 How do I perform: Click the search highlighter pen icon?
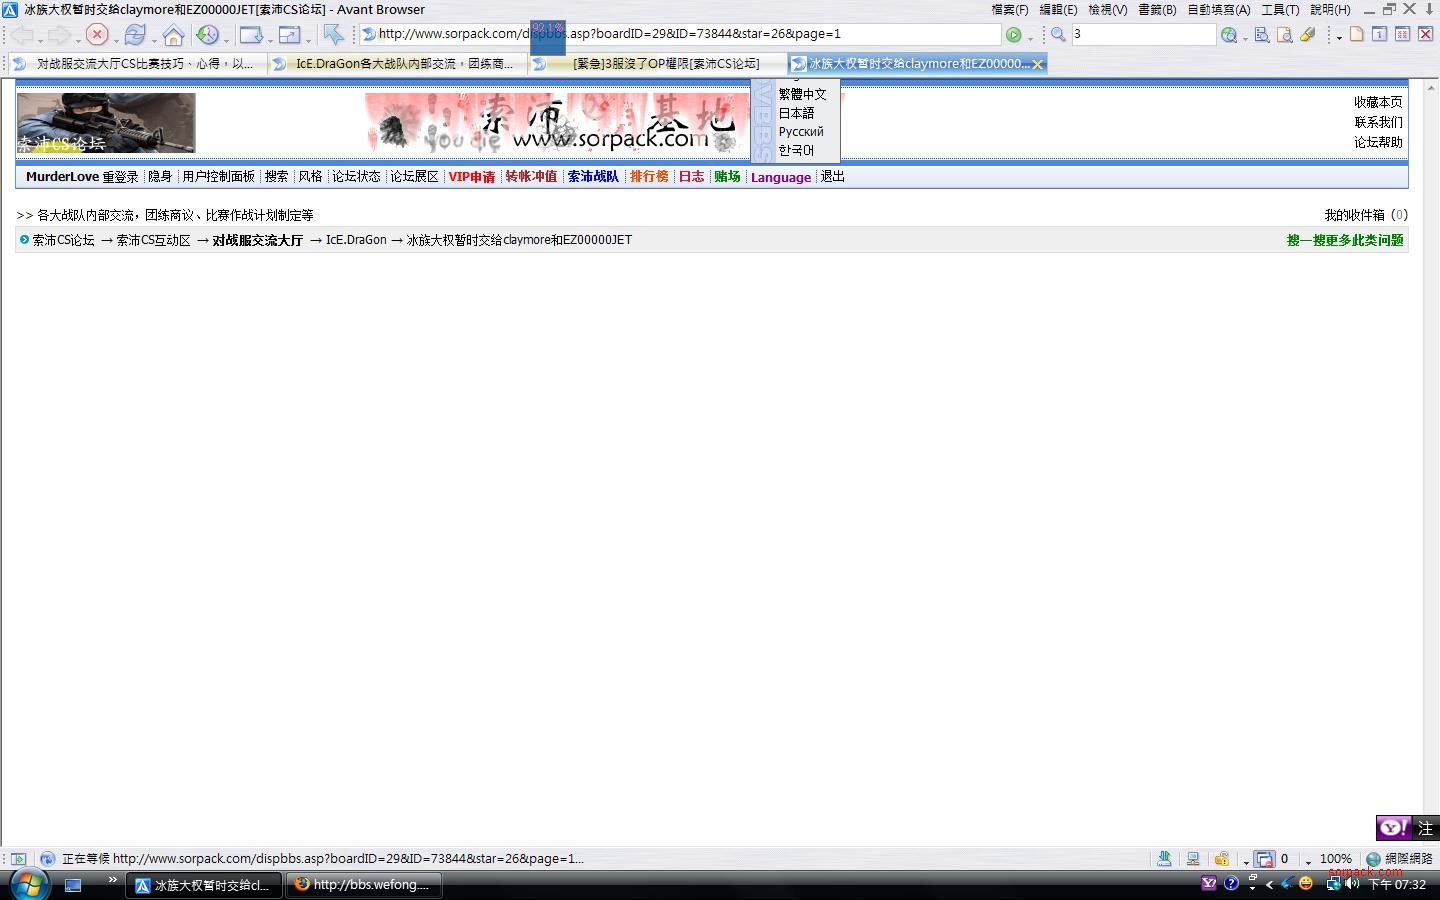(1307, 35)
